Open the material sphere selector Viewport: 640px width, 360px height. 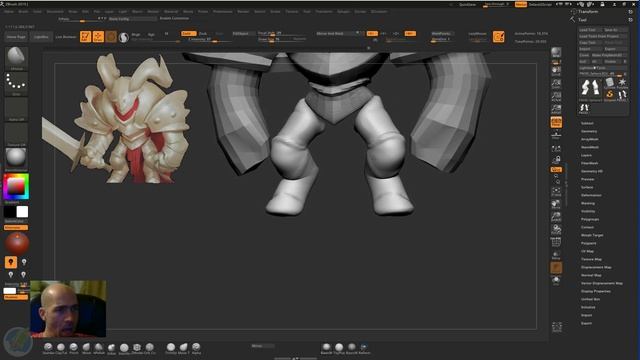(x=16, y=159)
